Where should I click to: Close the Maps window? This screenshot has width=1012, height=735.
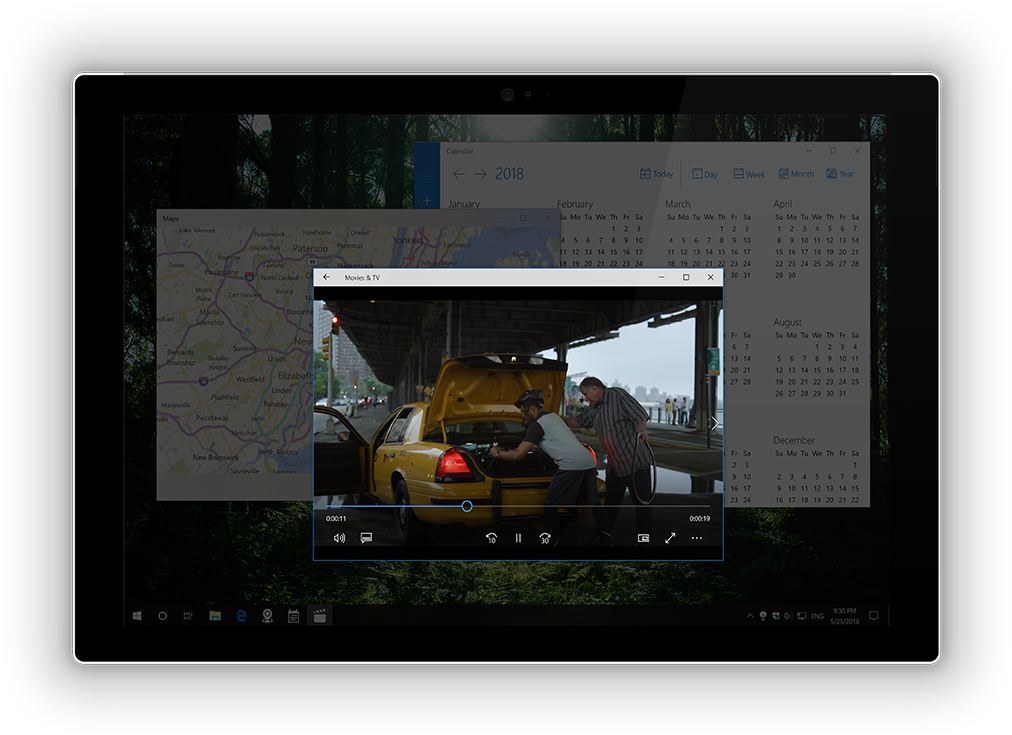pos(547,218)
